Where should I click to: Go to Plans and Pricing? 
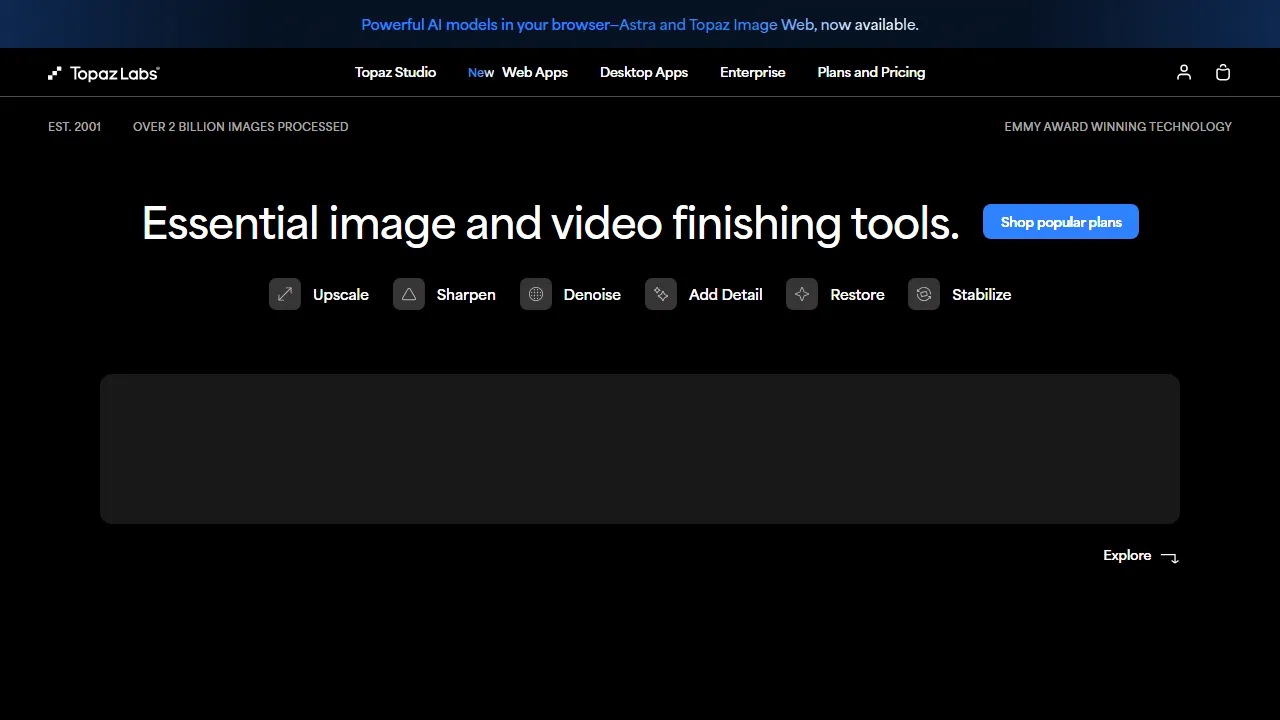(871, 72)
